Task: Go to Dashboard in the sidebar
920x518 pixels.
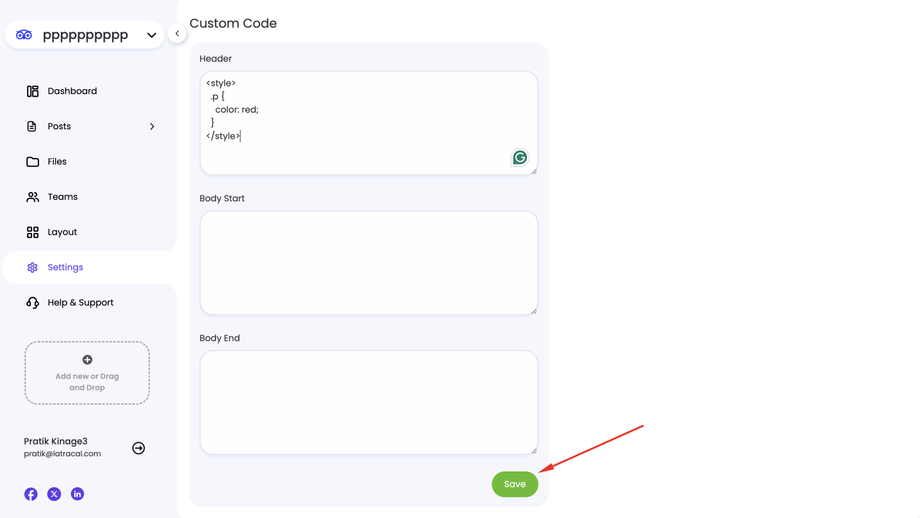Action: pos(72,91)
